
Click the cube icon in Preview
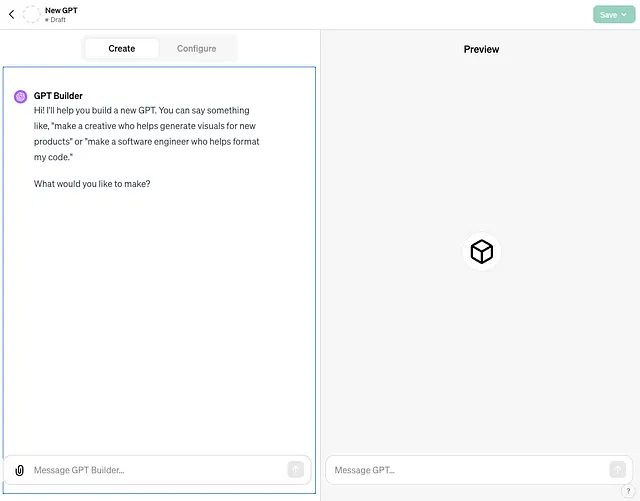click(482, 252)
